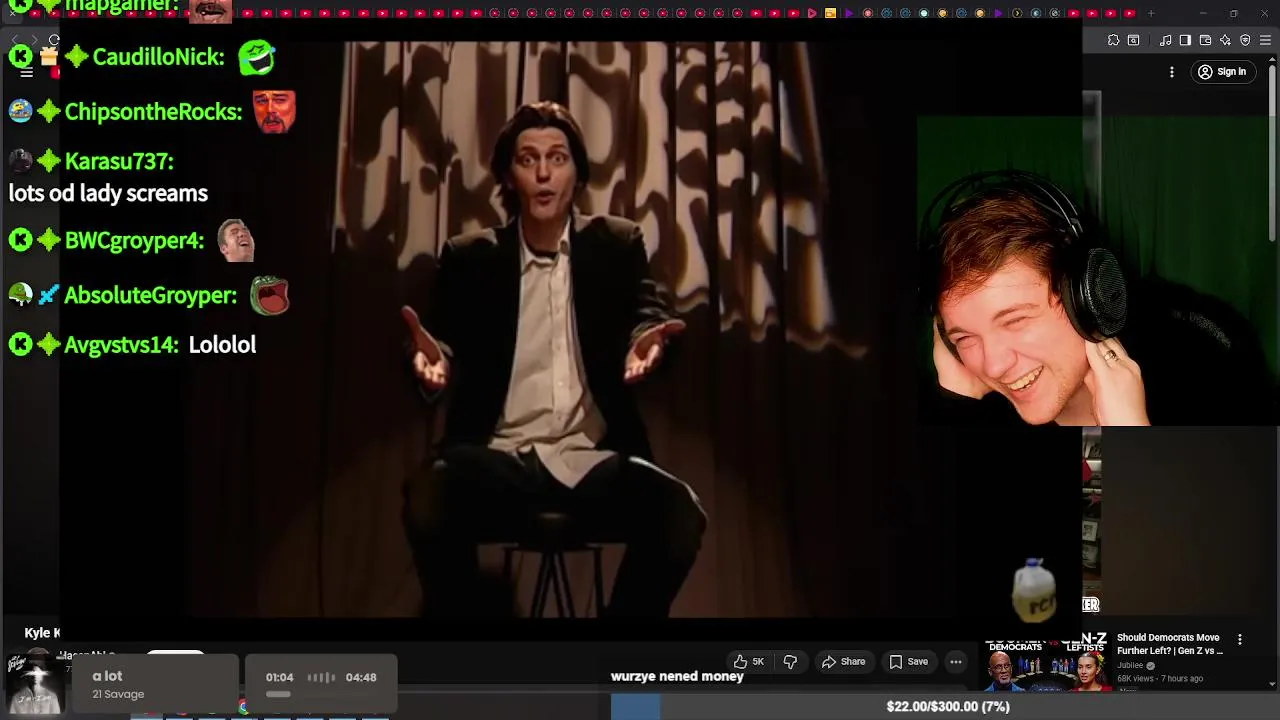Click the sword badge beside AbsoluteGroyper
The height and width of the screenshot is (720, 1280).
coord(49,295)
